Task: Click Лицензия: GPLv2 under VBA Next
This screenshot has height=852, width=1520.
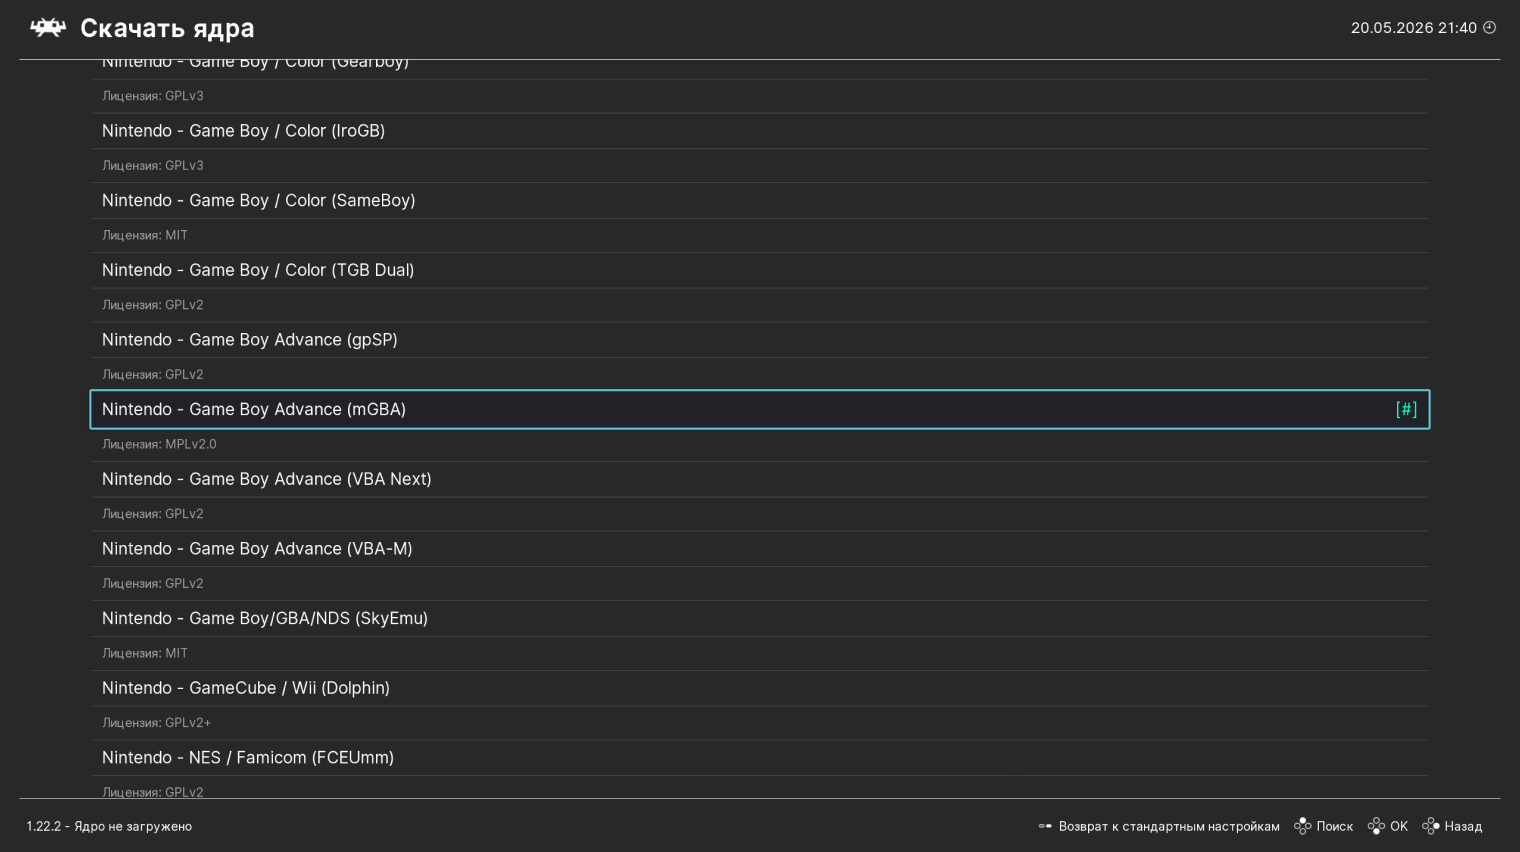Action: [152, 514]
